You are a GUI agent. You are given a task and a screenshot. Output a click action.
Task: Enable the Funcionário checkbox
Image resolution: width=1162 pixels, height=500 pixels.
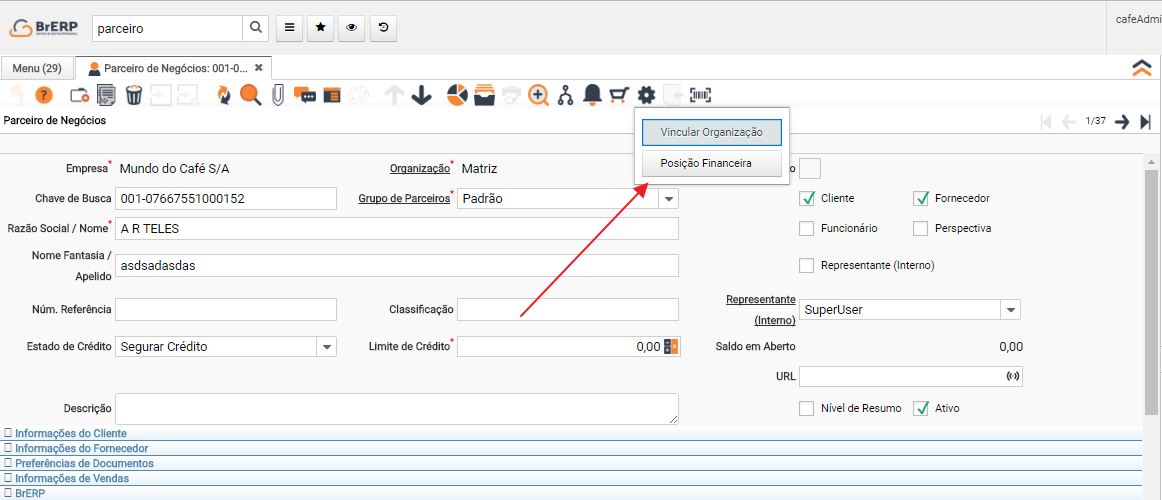click(807, 228)
